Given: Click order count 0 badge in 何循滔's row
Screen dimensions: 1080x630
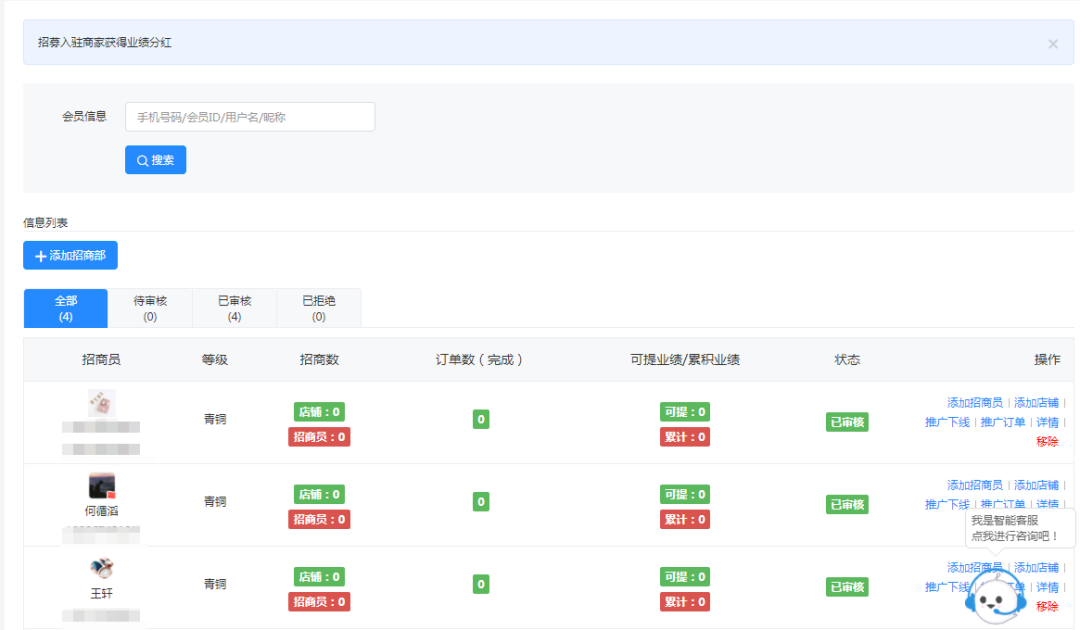Looking at the screenshot, I should (x=481, y=502).
